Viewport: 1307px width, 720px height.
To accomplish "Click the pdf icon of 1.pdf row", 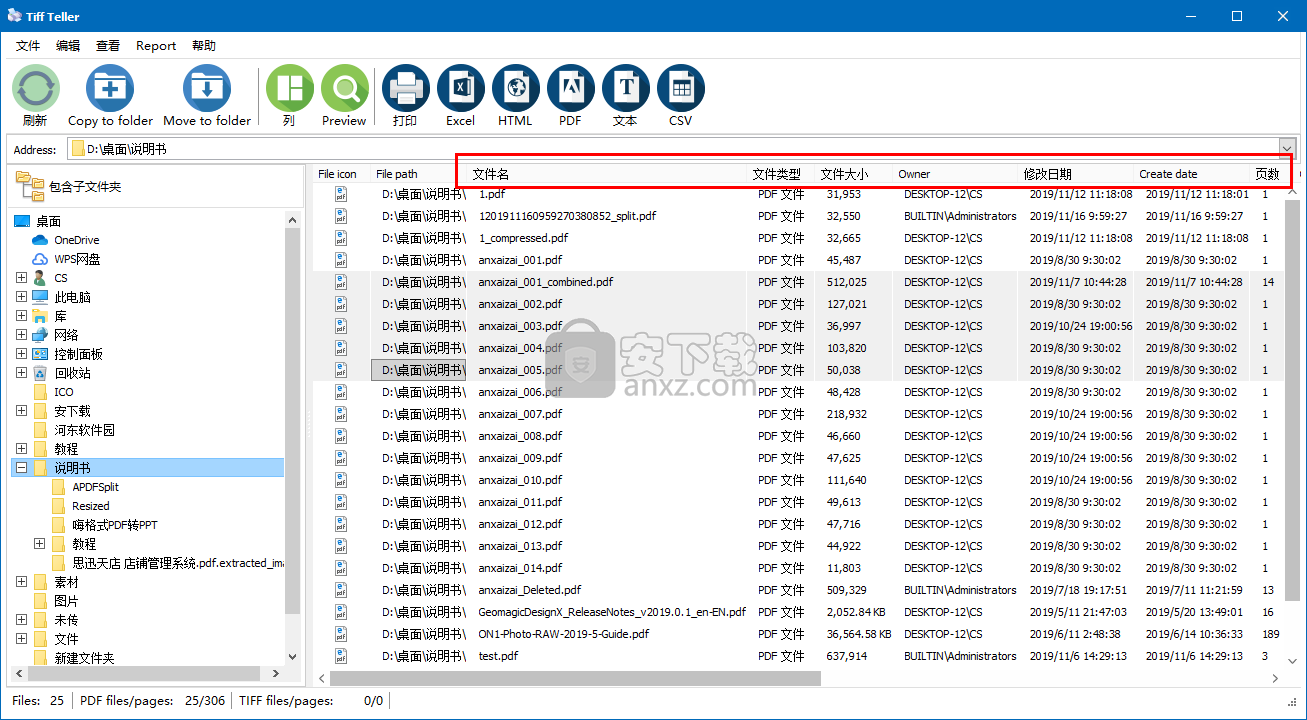I will (340, 194).
